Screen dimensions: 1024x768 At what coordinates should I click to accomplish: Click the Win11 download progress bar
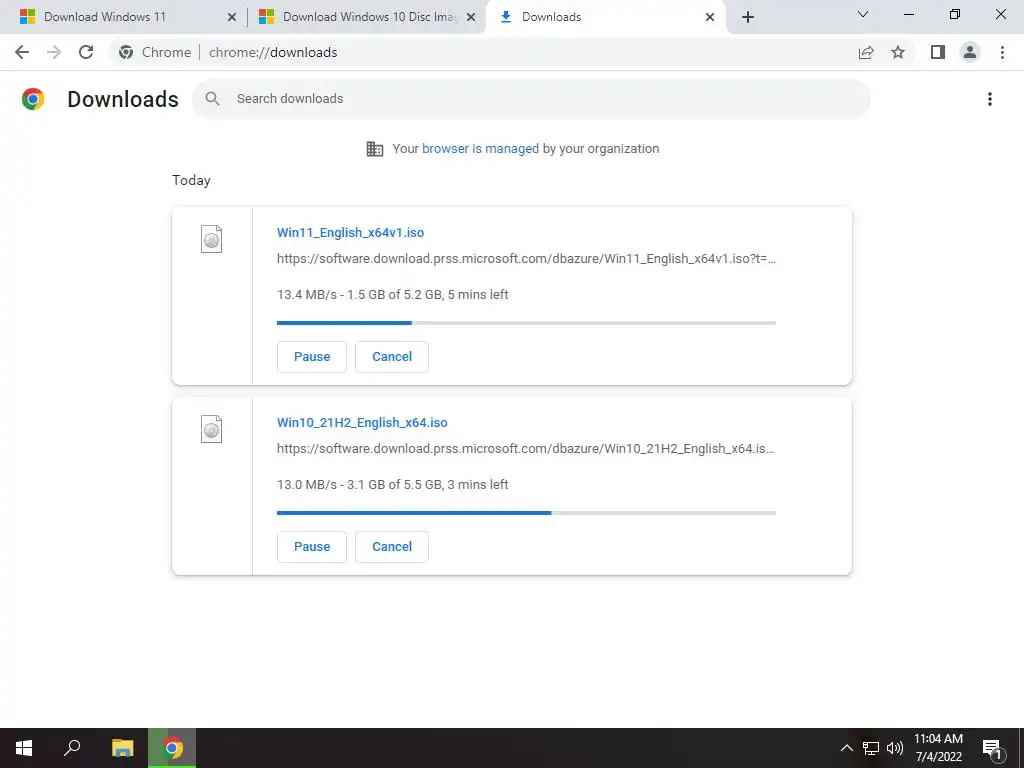pos(526,323)
